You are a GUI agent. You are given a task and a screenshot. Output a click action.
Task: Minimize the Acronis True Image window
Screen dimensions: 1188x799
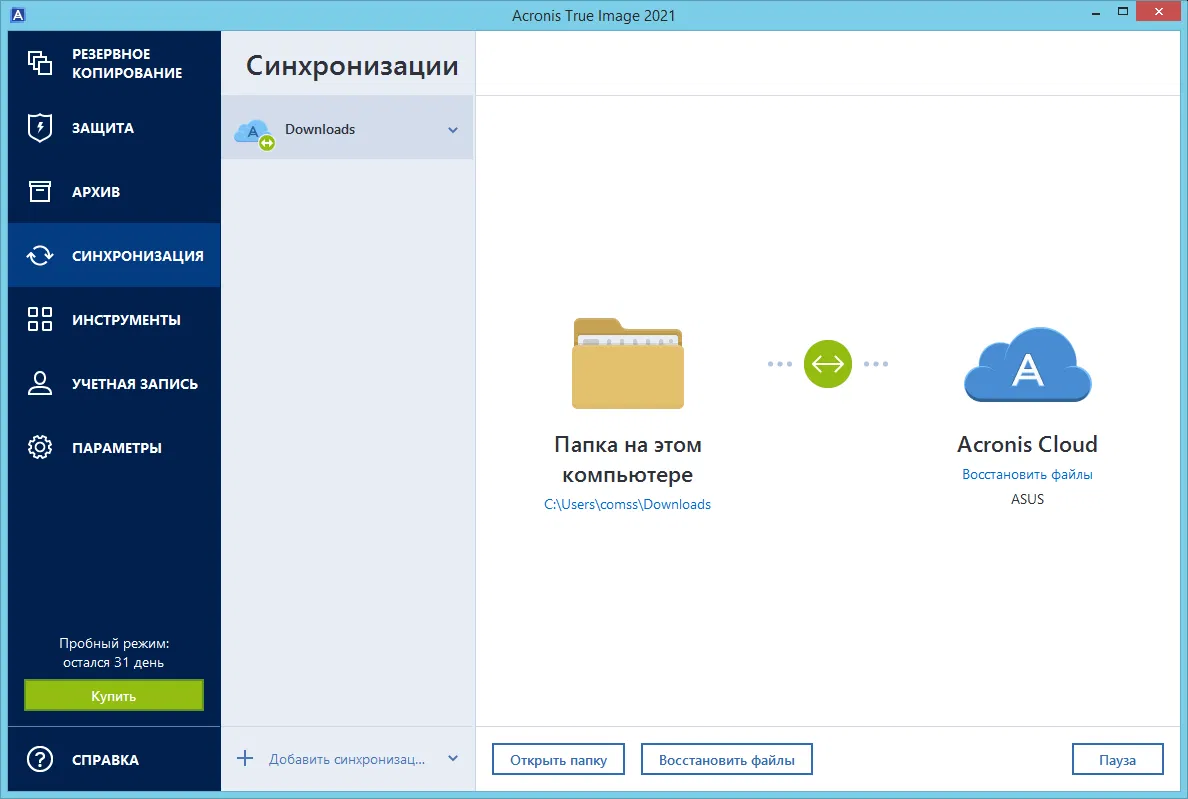[x=1096, y=14]
